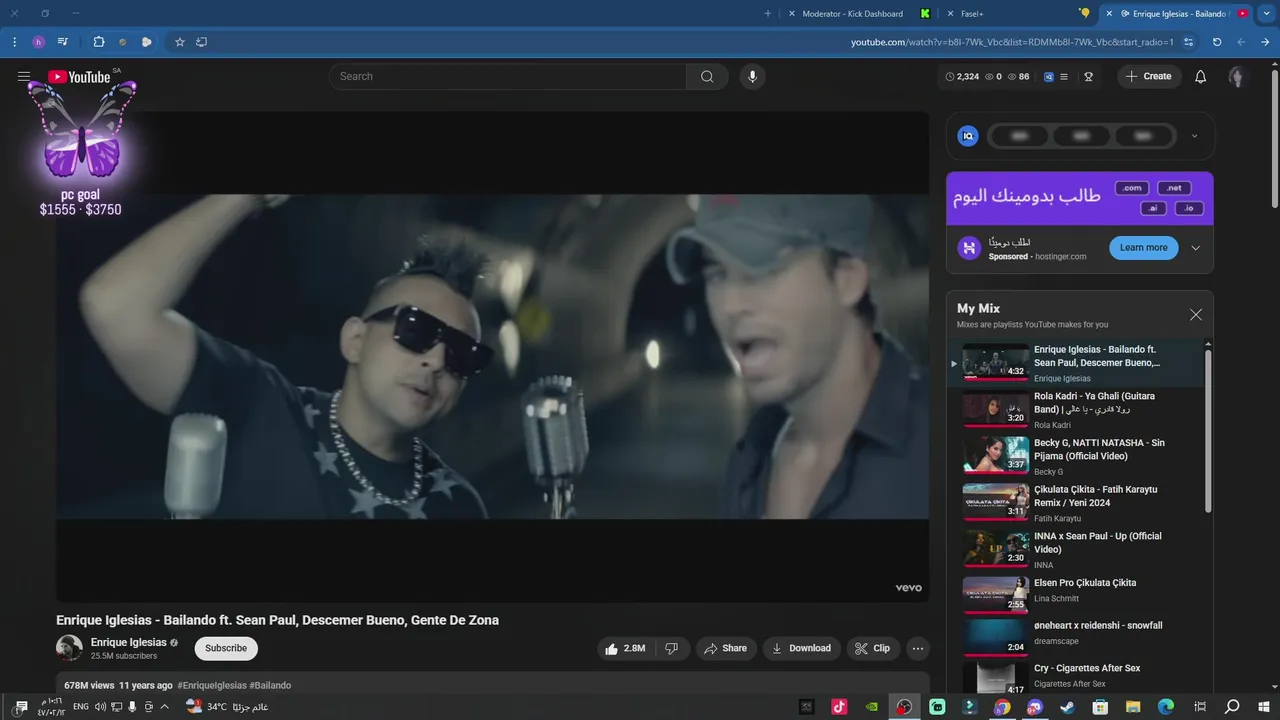This screenshot has width=1280, height=720.
Task: Open the media controls playlist icon
Action: 63,42
